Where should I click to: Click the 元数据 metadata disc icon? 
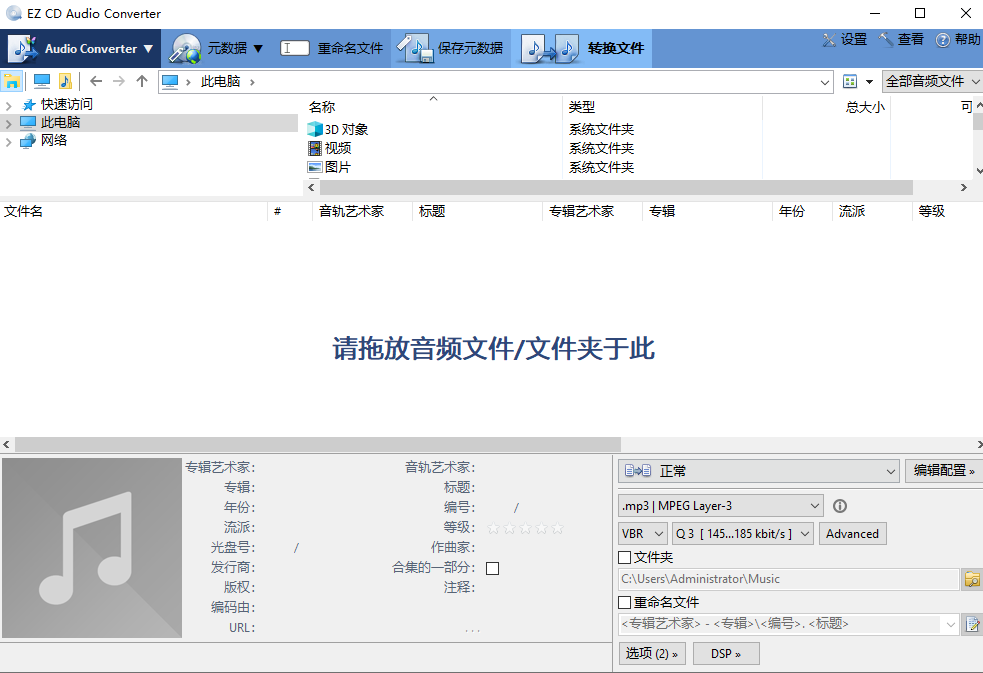pos(185,48)
